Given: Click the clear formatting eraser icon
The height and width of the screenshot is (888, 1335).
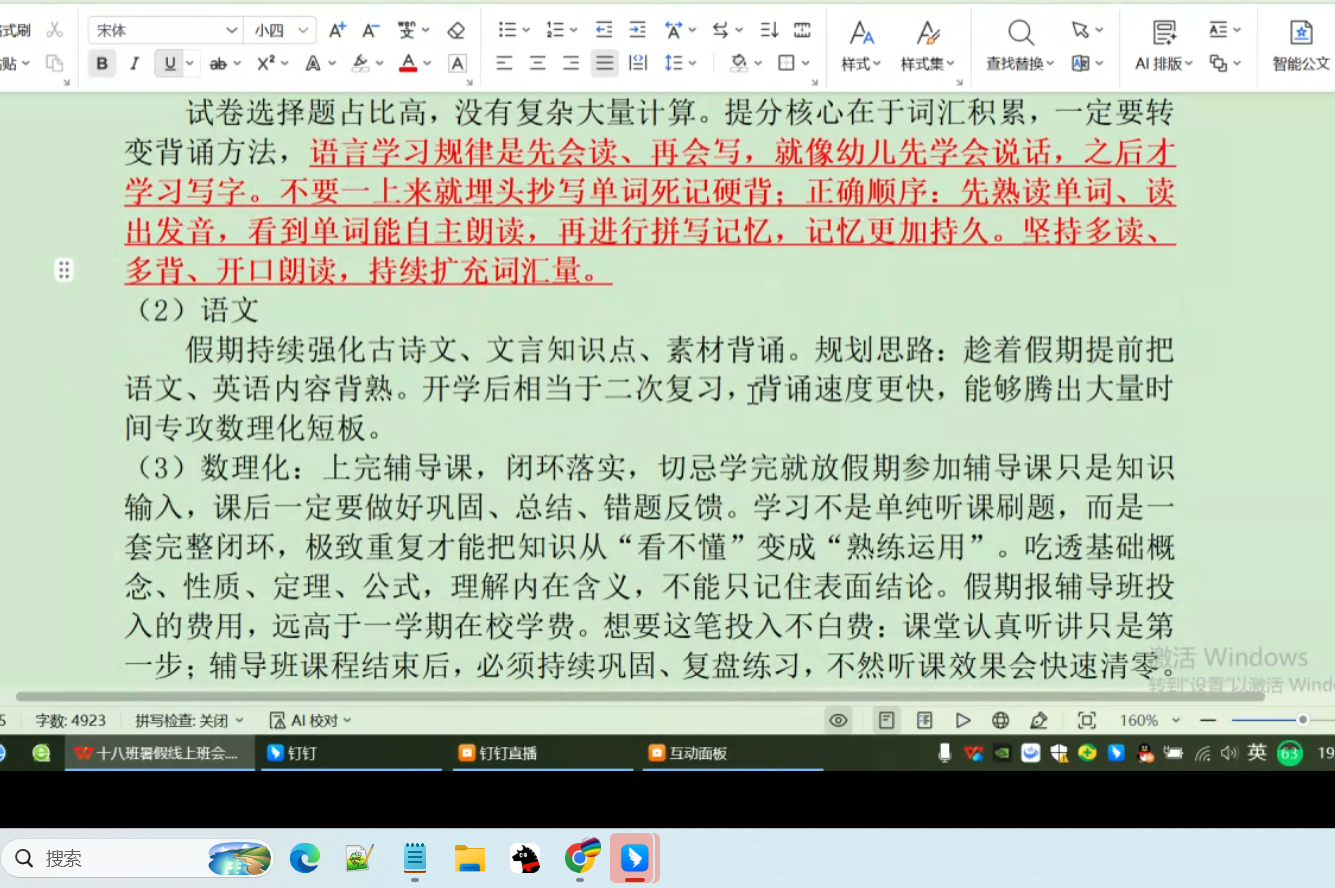Looking at the screenshot, I should pos(457,30).
